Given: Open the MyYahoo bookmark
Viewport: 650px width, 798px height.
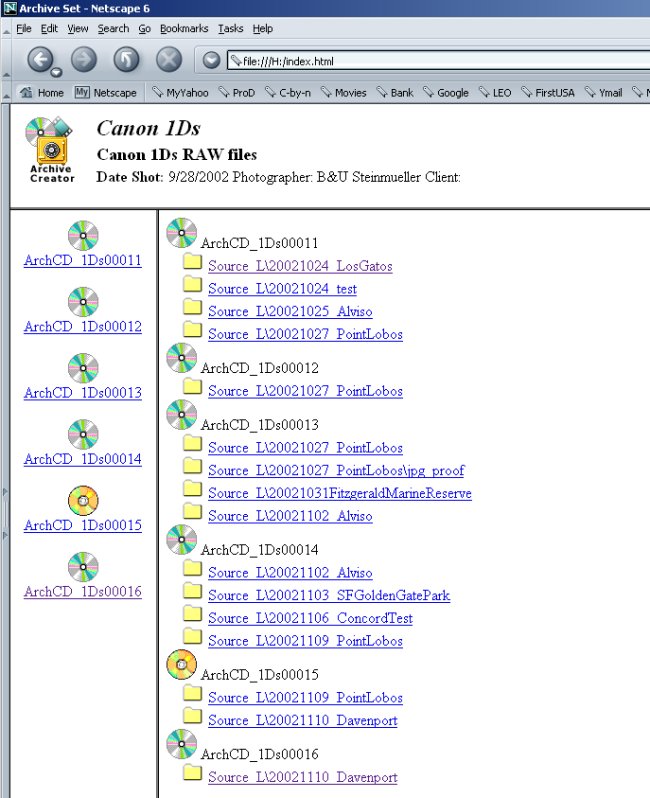Looking at the screenshot, I should (x=180, y=93).
